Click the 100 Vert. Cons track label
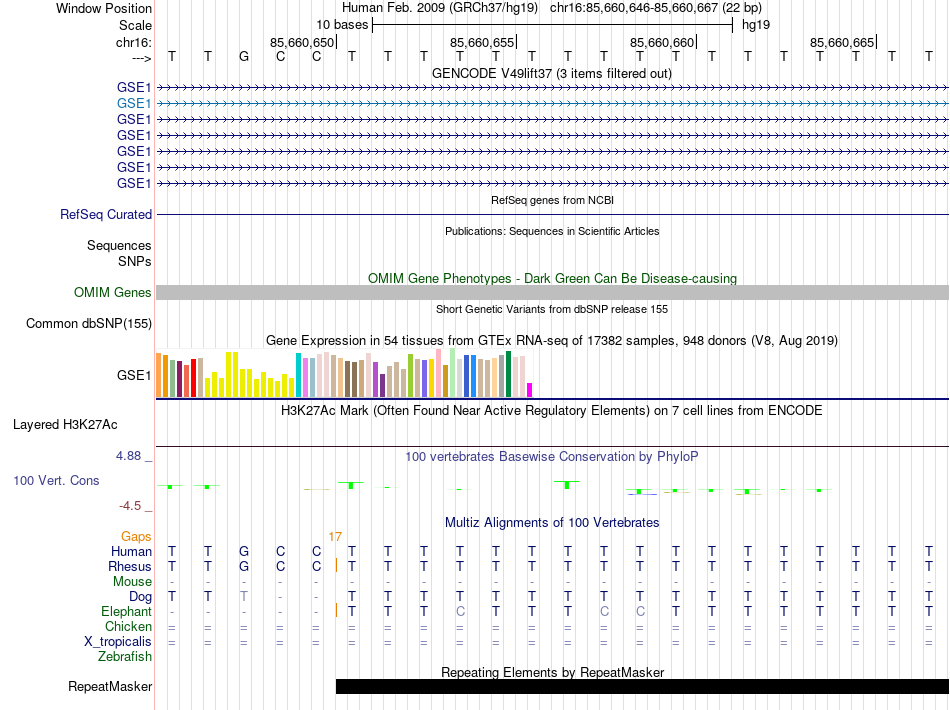Image resolution: width=950 pixels, height=710 pixels. [x=56, y=480]
